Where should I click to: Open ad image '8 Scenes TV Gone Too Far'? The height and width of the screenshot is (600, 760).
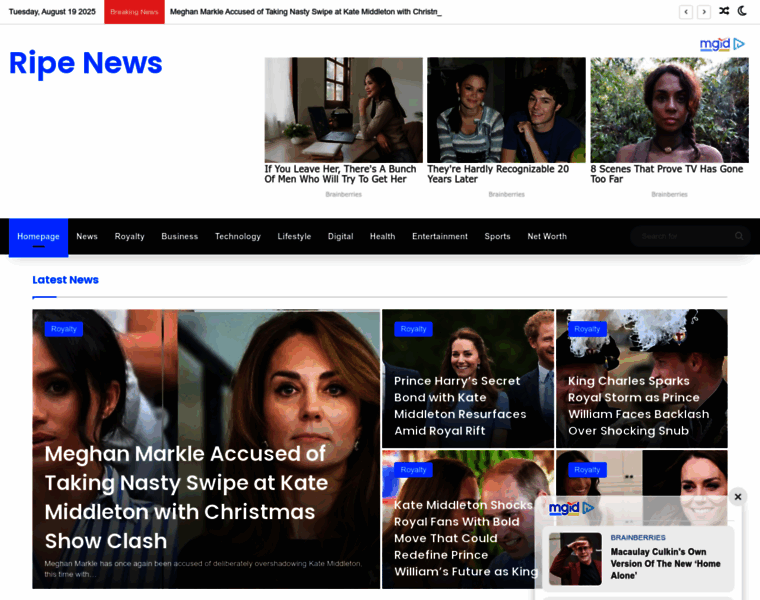pyautogui.click(x=669, y=110)
